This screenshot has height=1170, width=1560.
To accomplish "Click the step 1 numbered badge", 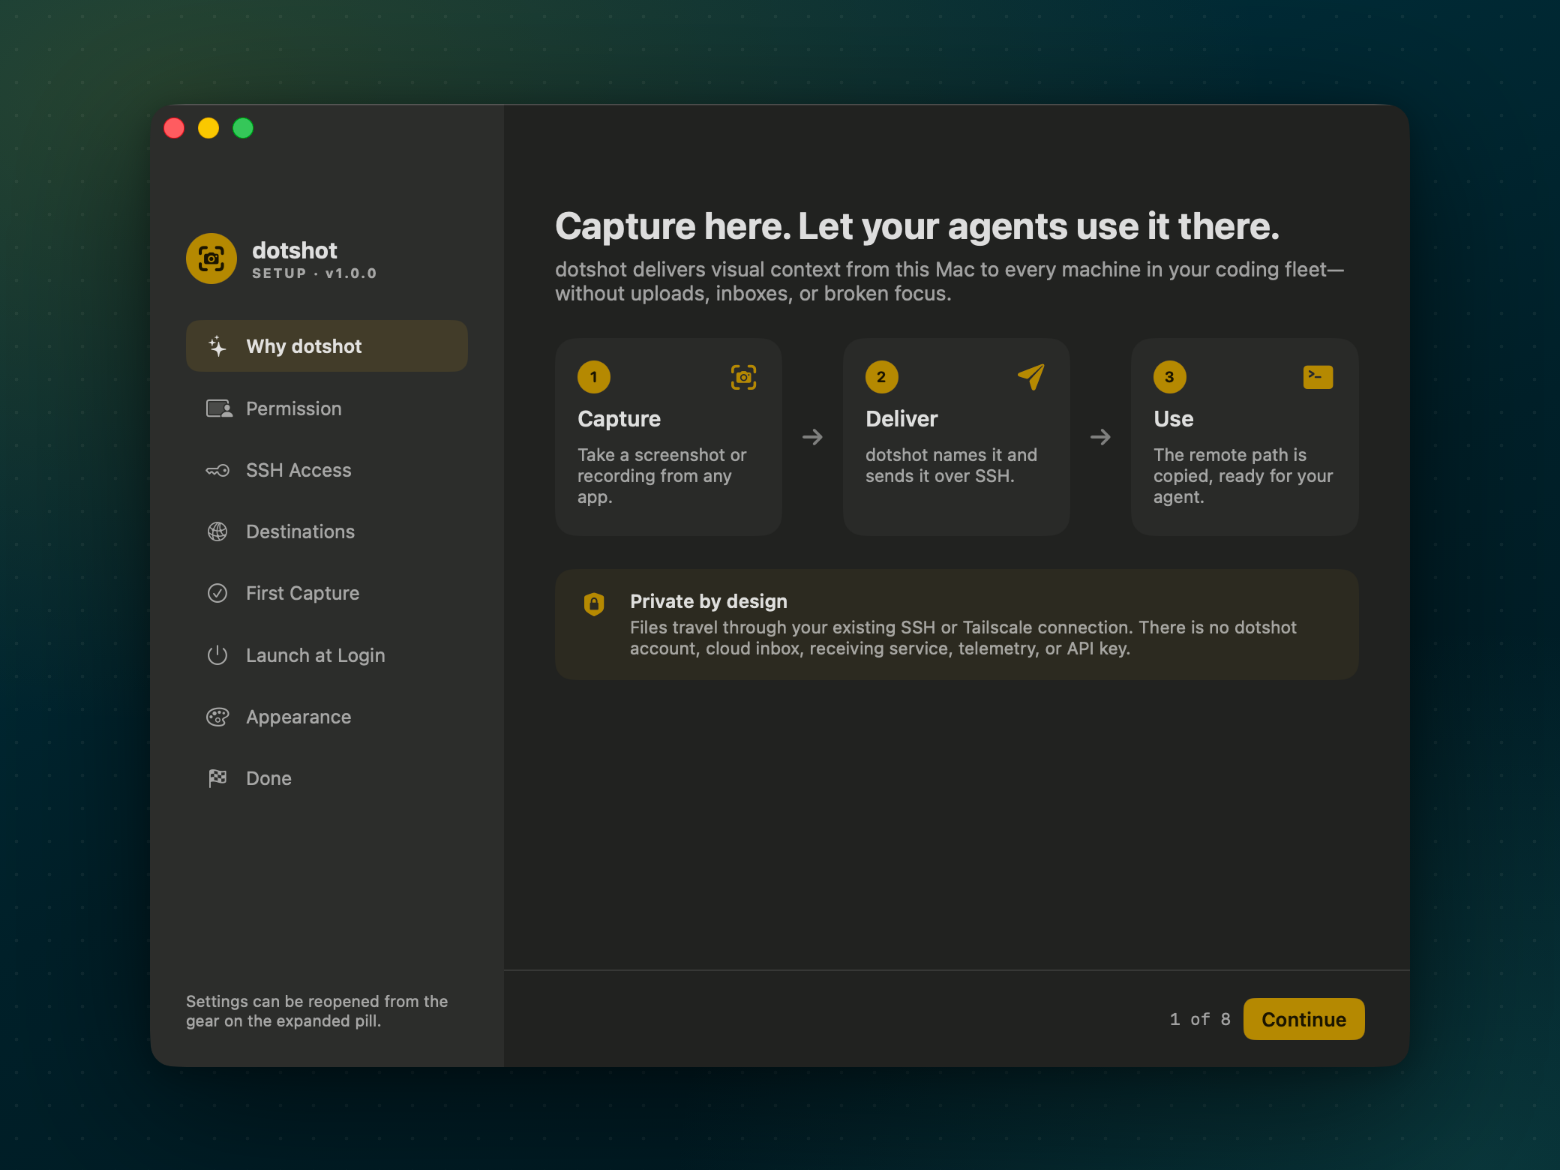I will 594,377.
